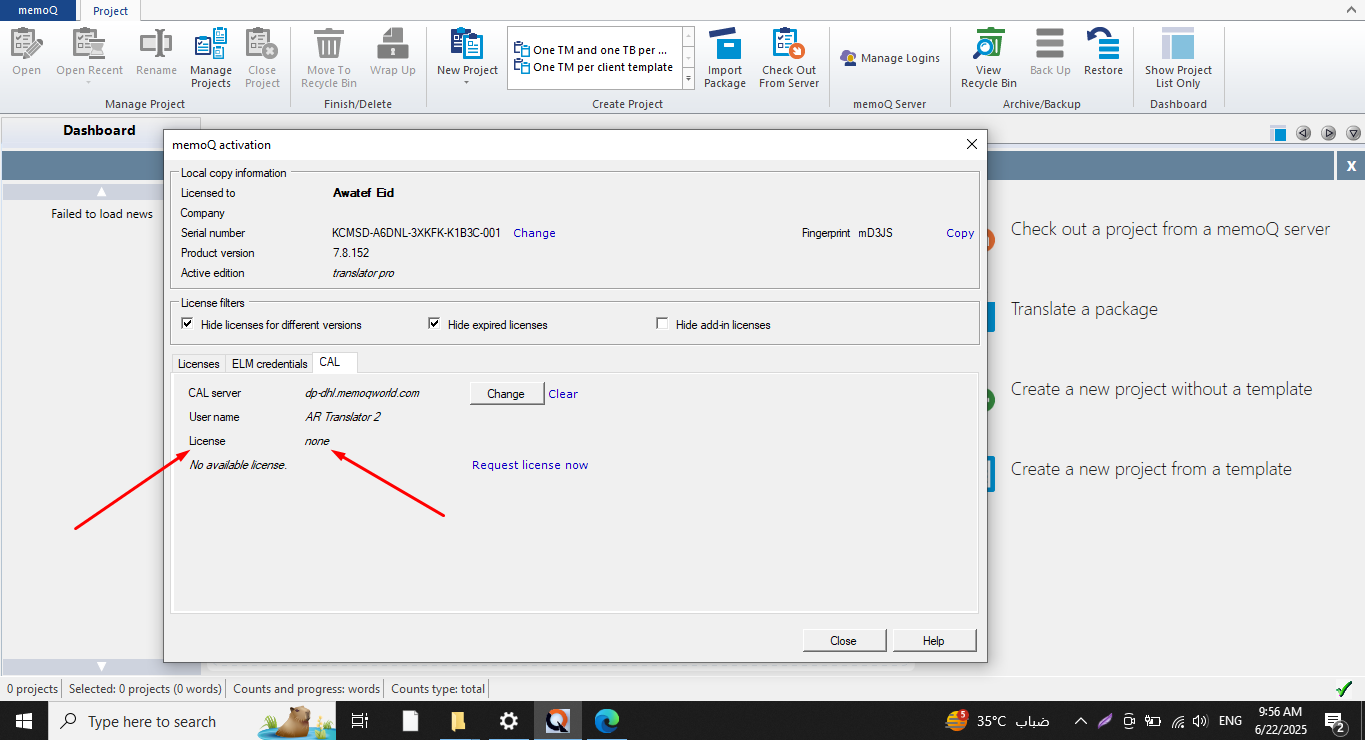Show hidden system tray icons chevron
This screenshot has width=1365, height=740.
[x=1080, y=721]
